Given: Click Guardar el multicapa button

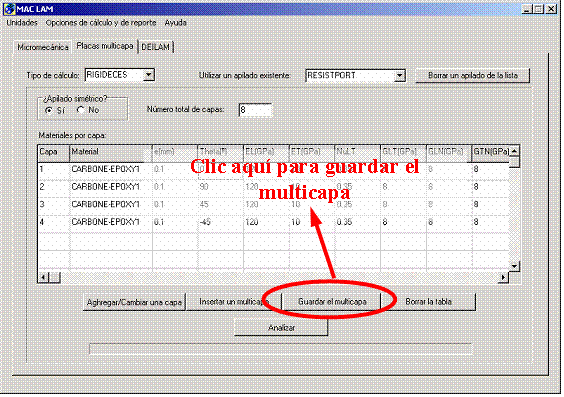Looking at the screenshot, I should click(x=332, y=302).
